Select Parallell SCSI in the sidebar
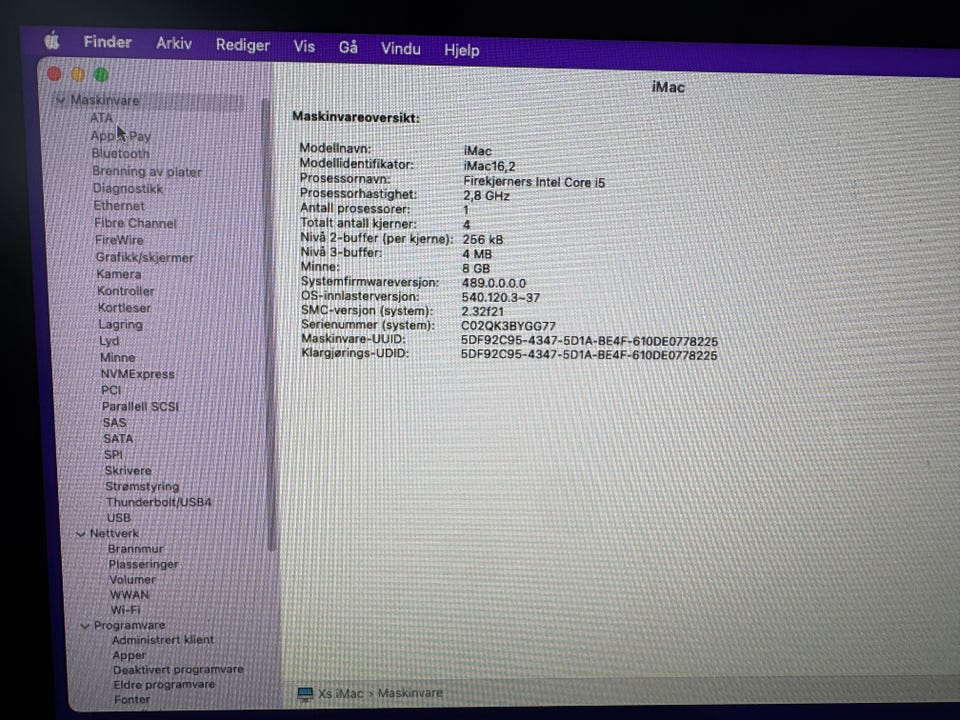The height and width of the screenshot is (720, 960). pyautogui.click(x=140, y=407)
